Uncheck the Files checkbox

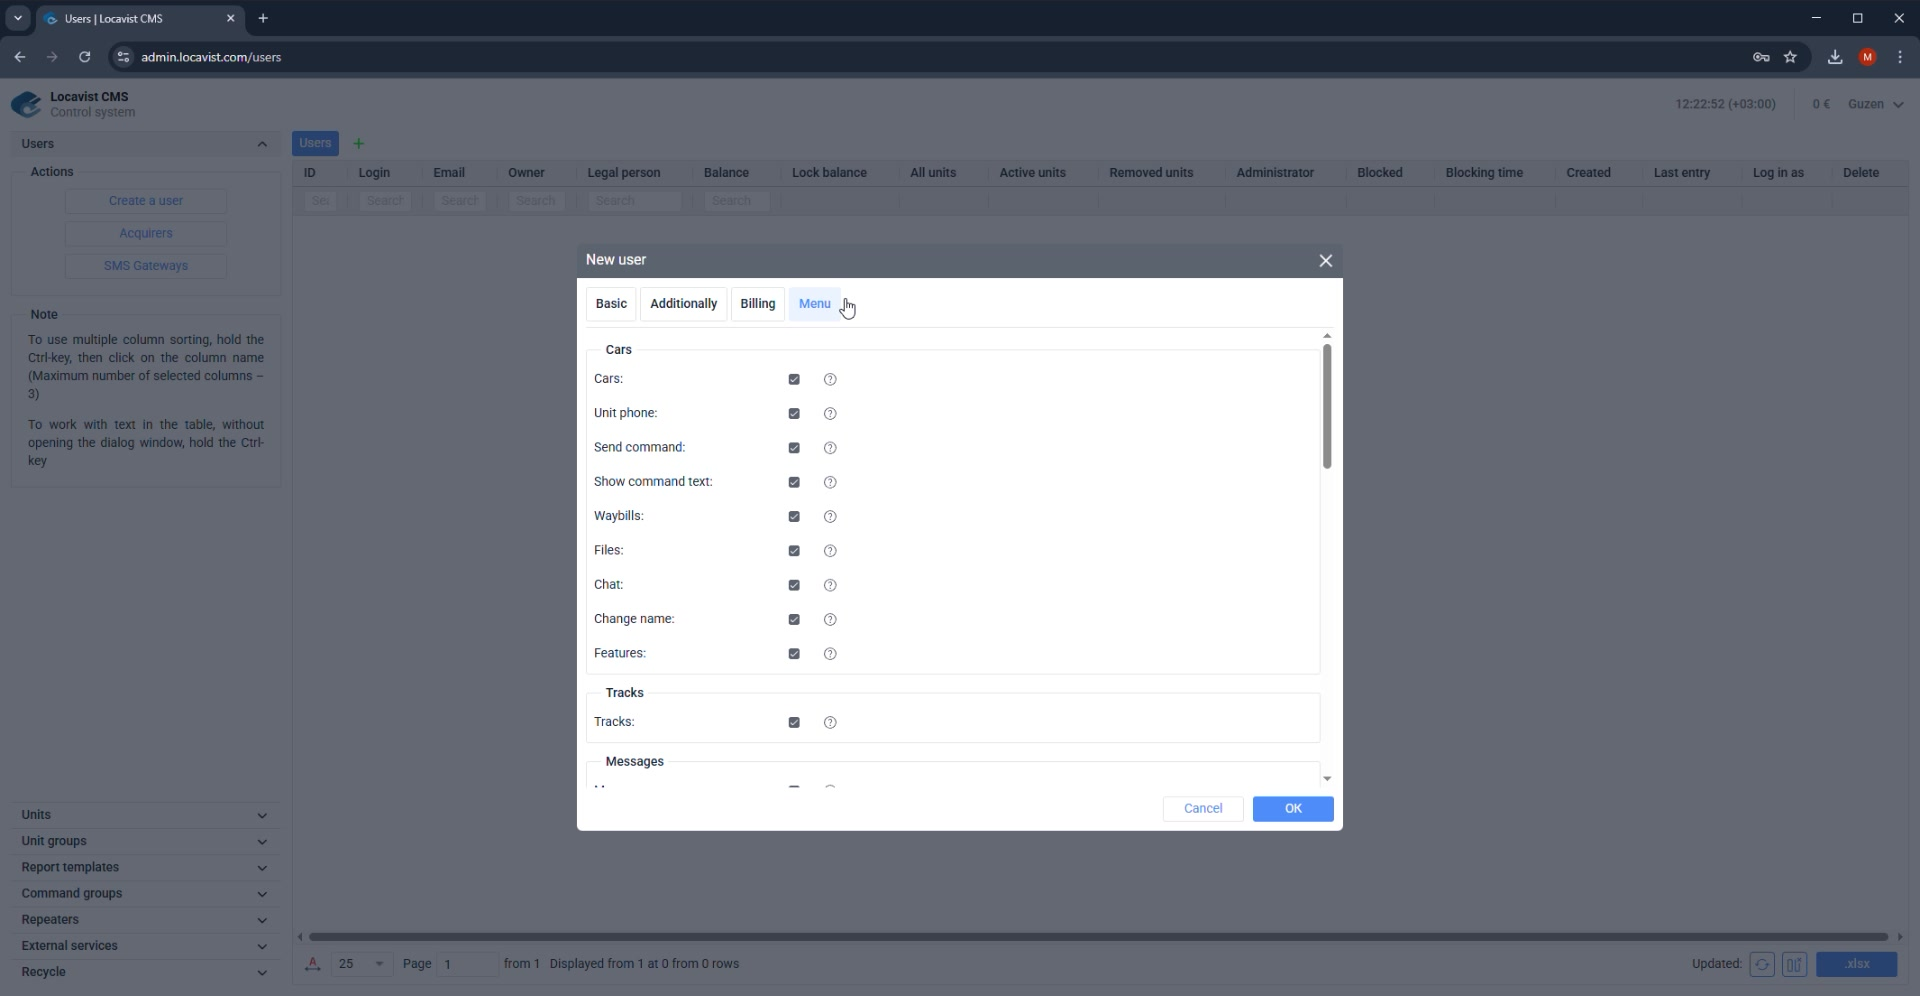(x=794, y=551)
